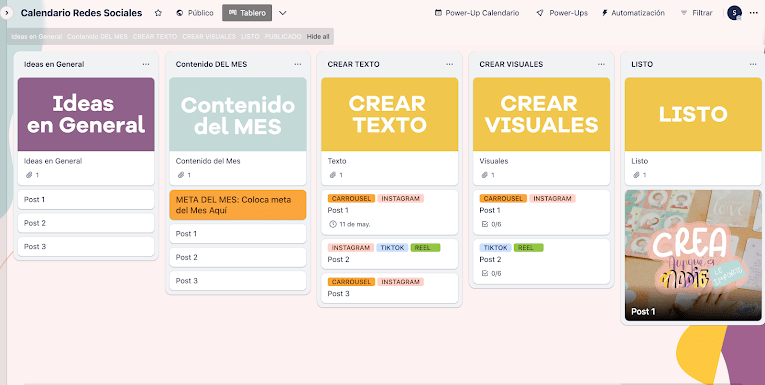Open the views dropdown chevron beside Tablero

click(282, 13)
